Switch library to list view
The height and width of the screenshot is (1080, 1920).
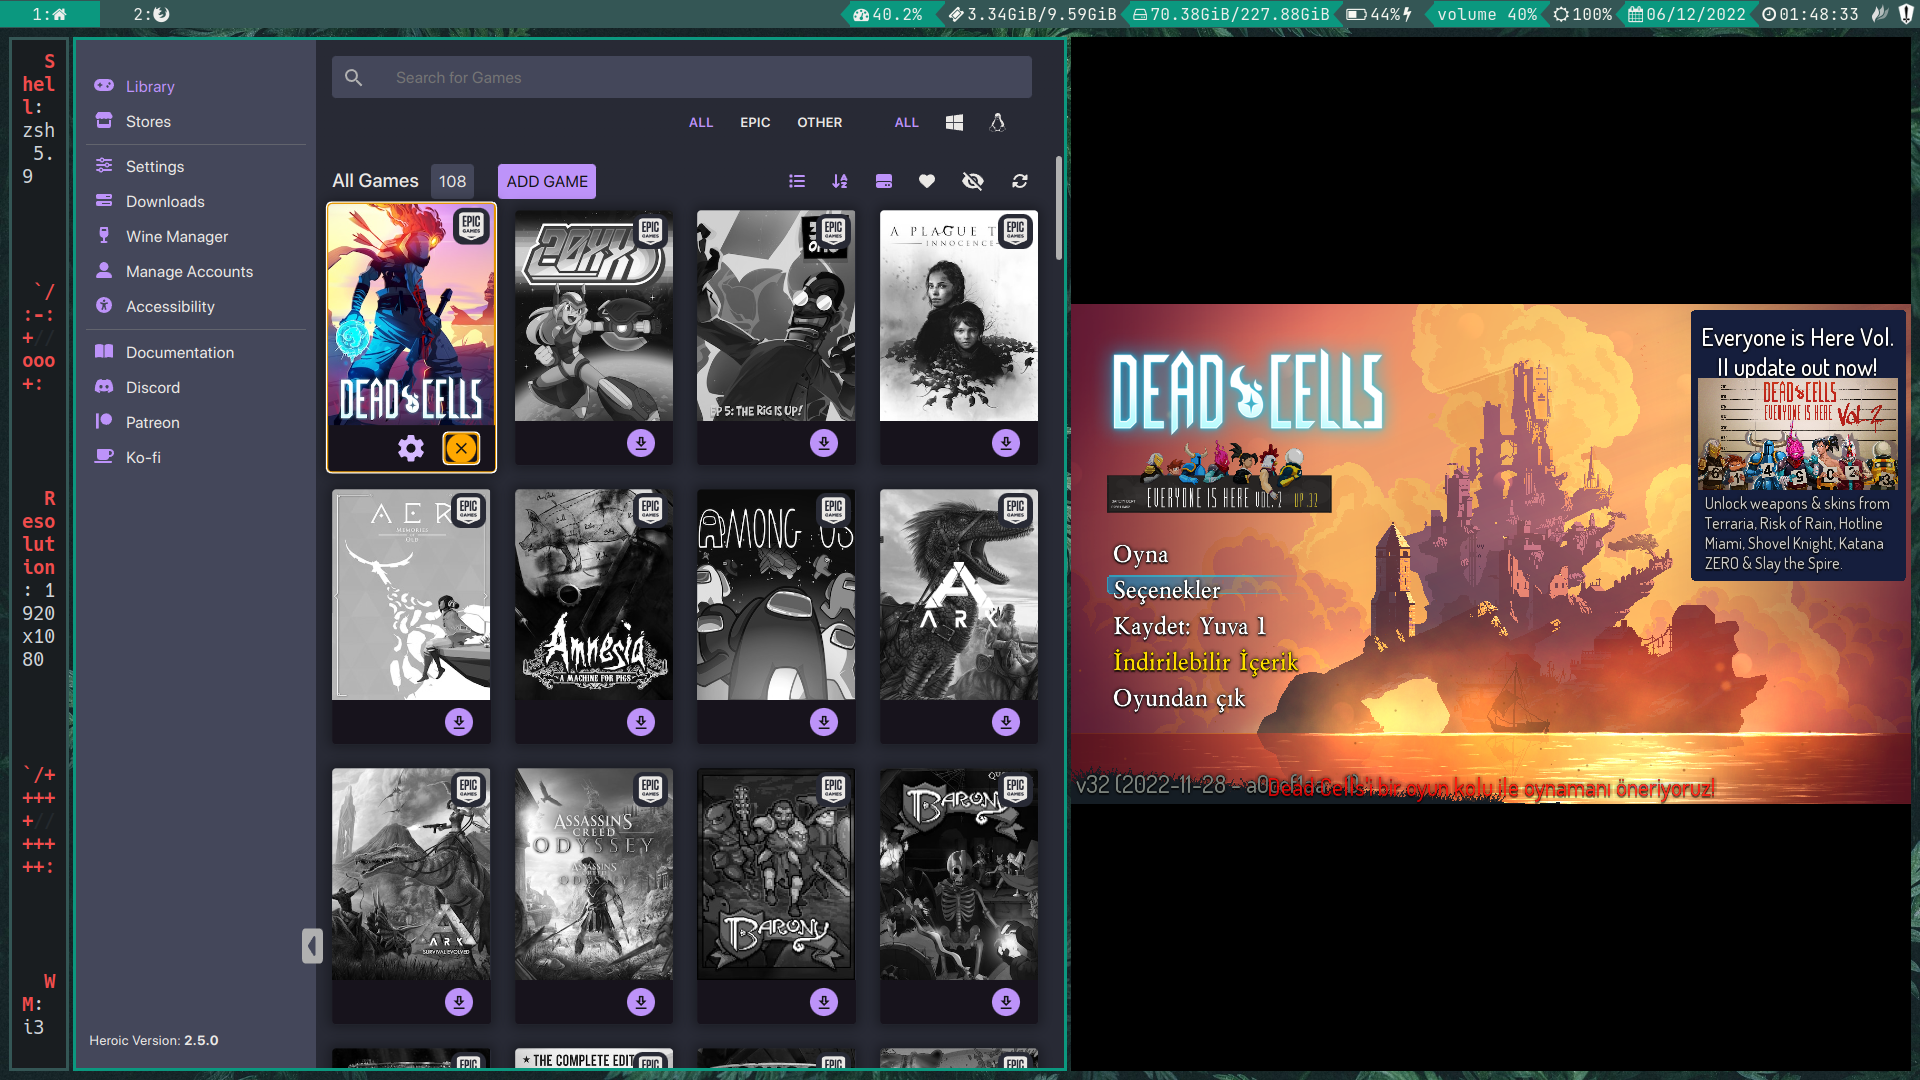pos(797,181)
